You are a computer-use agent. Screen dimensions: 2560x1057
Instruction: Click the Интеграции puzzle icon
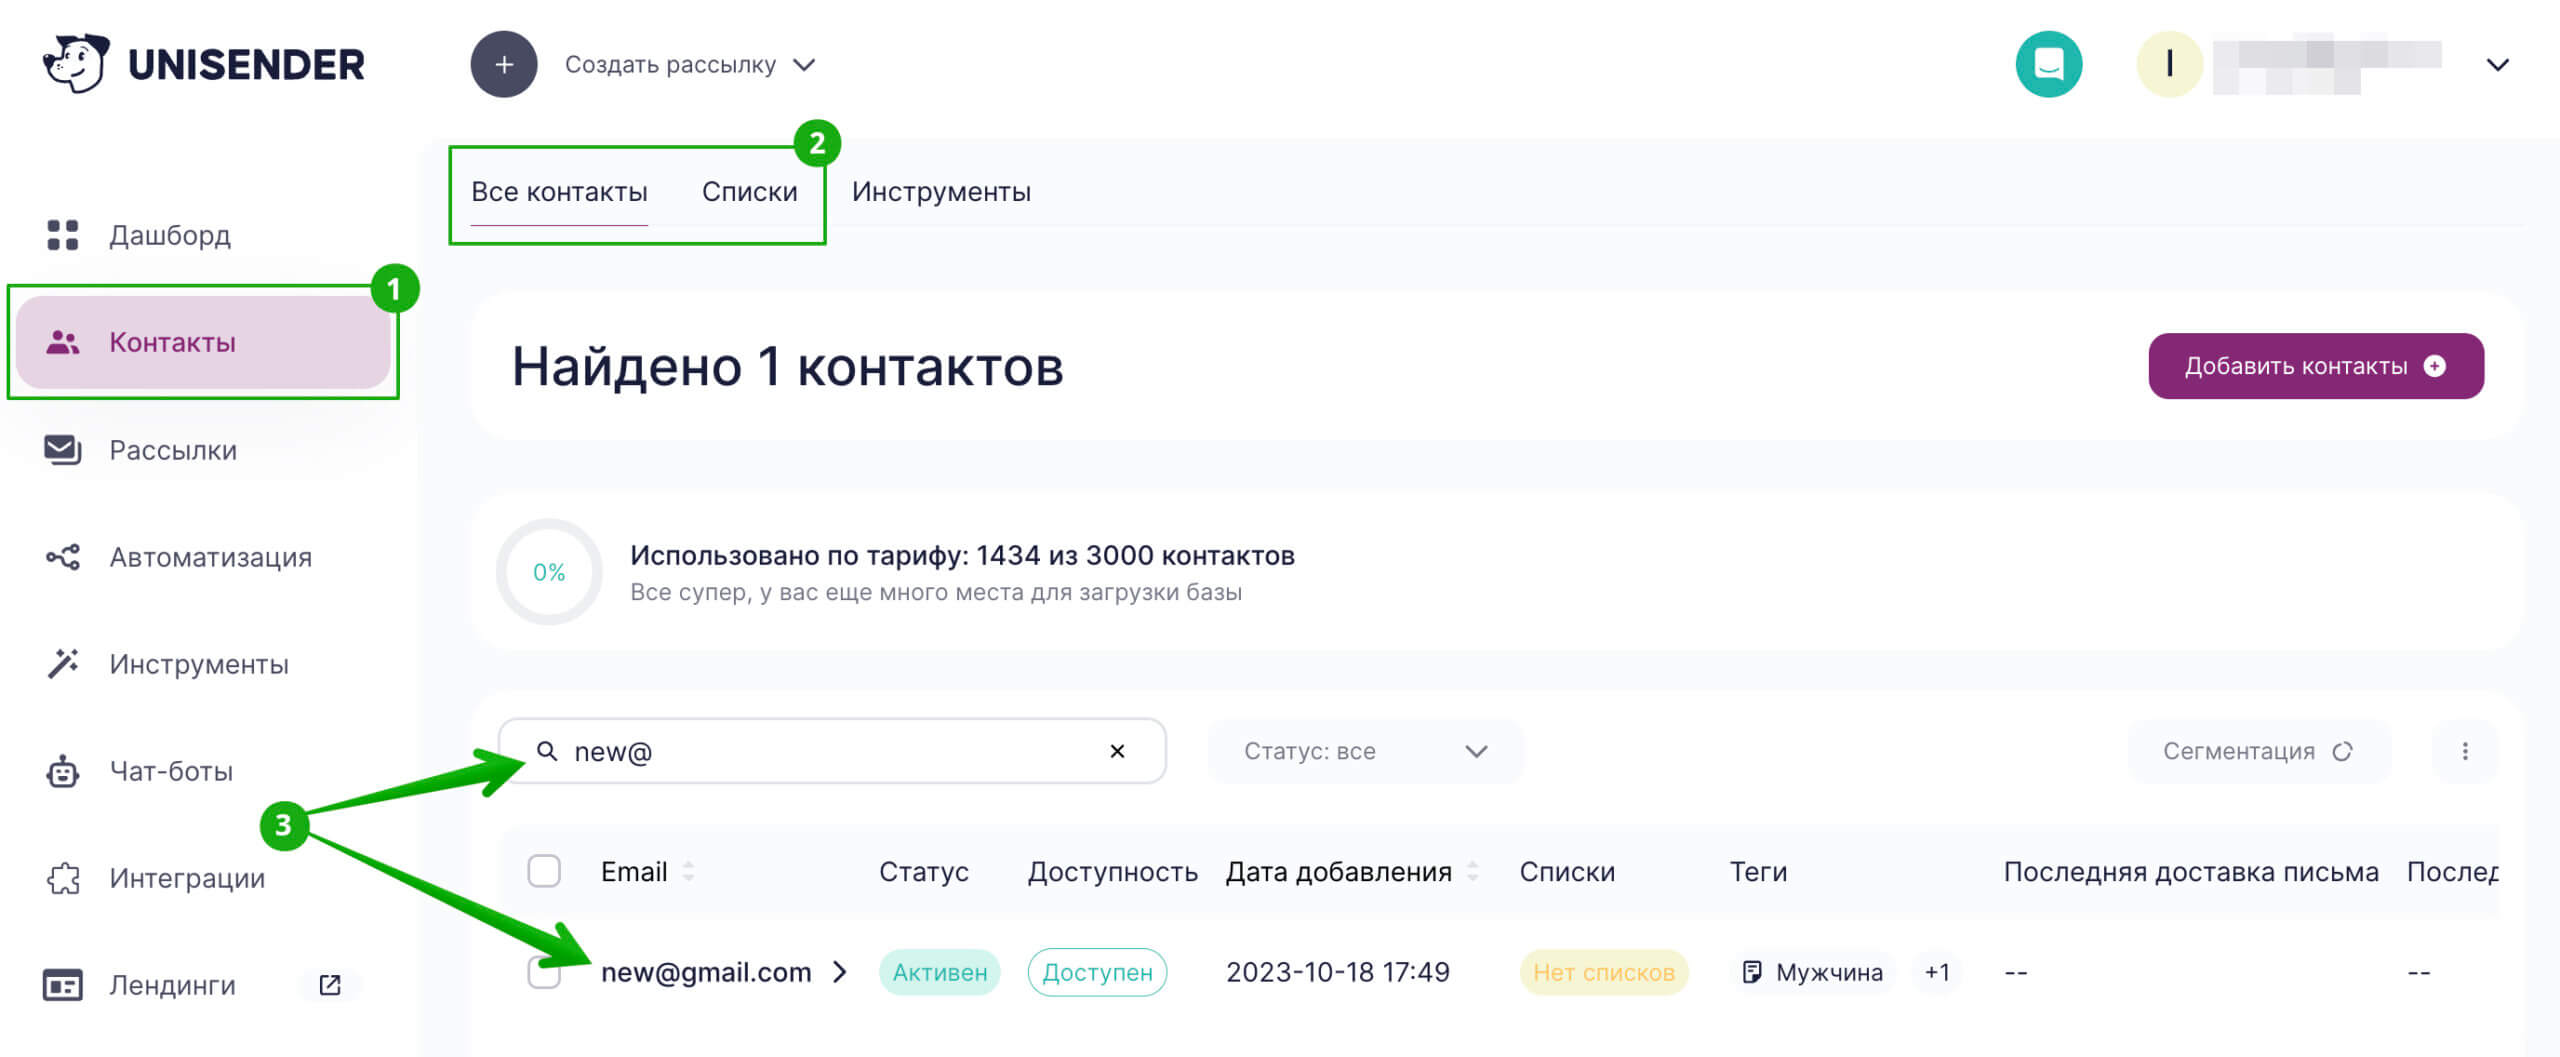(x=62, y=878)
